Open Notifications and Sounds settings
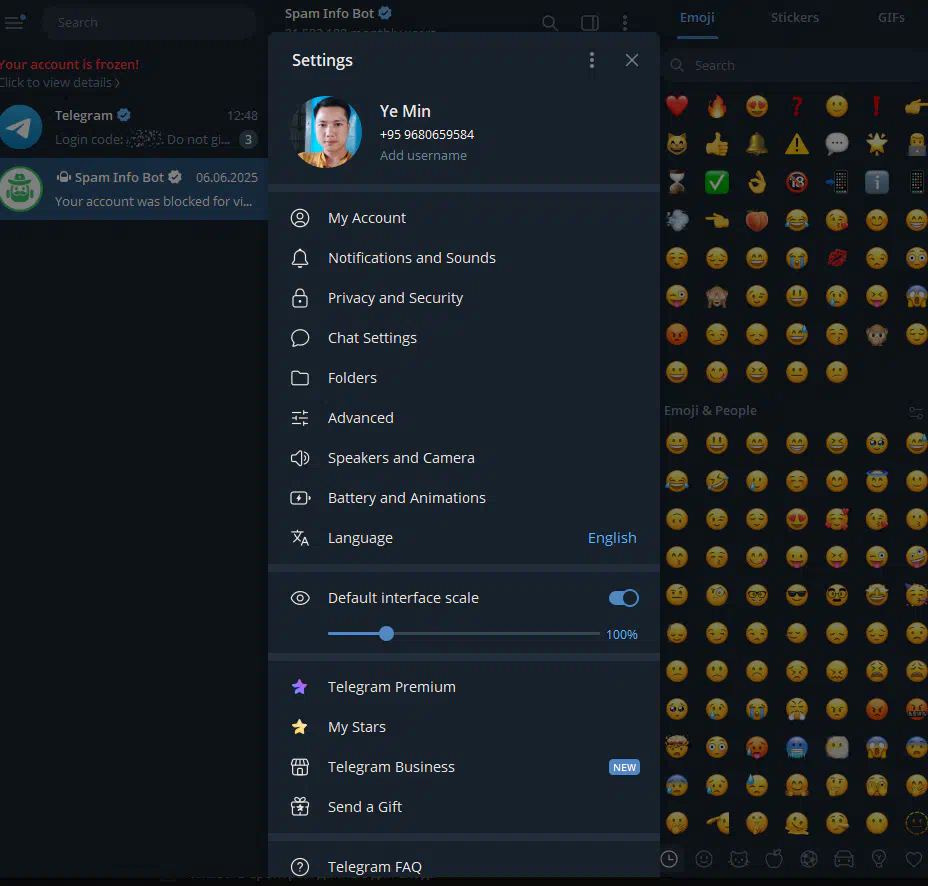Viewport: 928px width, 886px height. coord(463,258)
